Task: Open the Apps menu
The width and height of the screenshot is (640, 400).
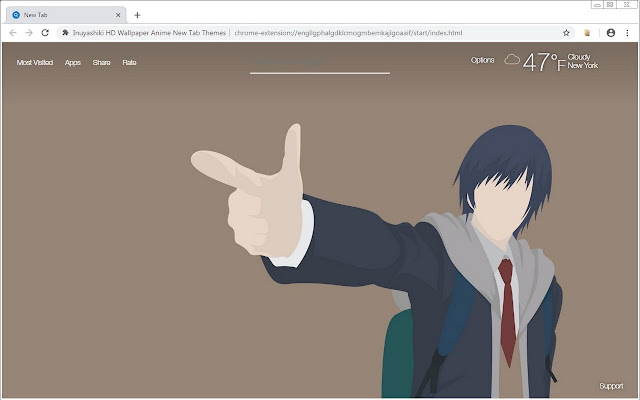Action: click(73, 62)
